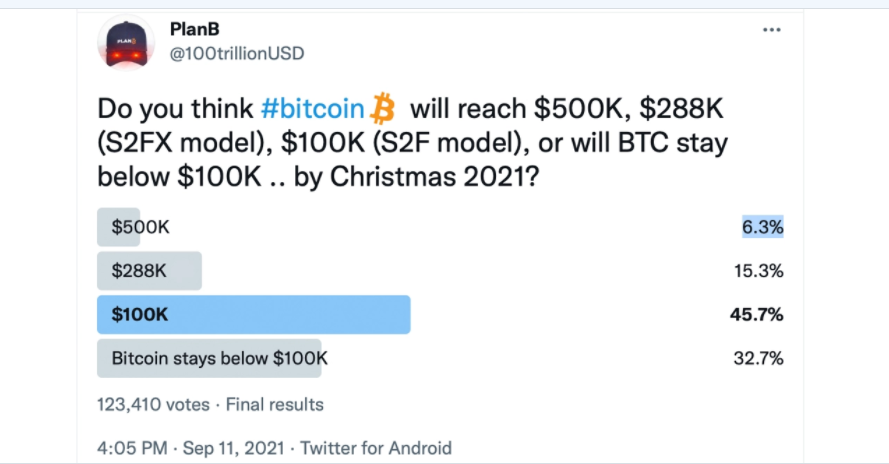Viewport: 889px width, 464px height.
Task: Click the bold 45.7% poll result
Action: pyautogui.click(x=756, y=314)
